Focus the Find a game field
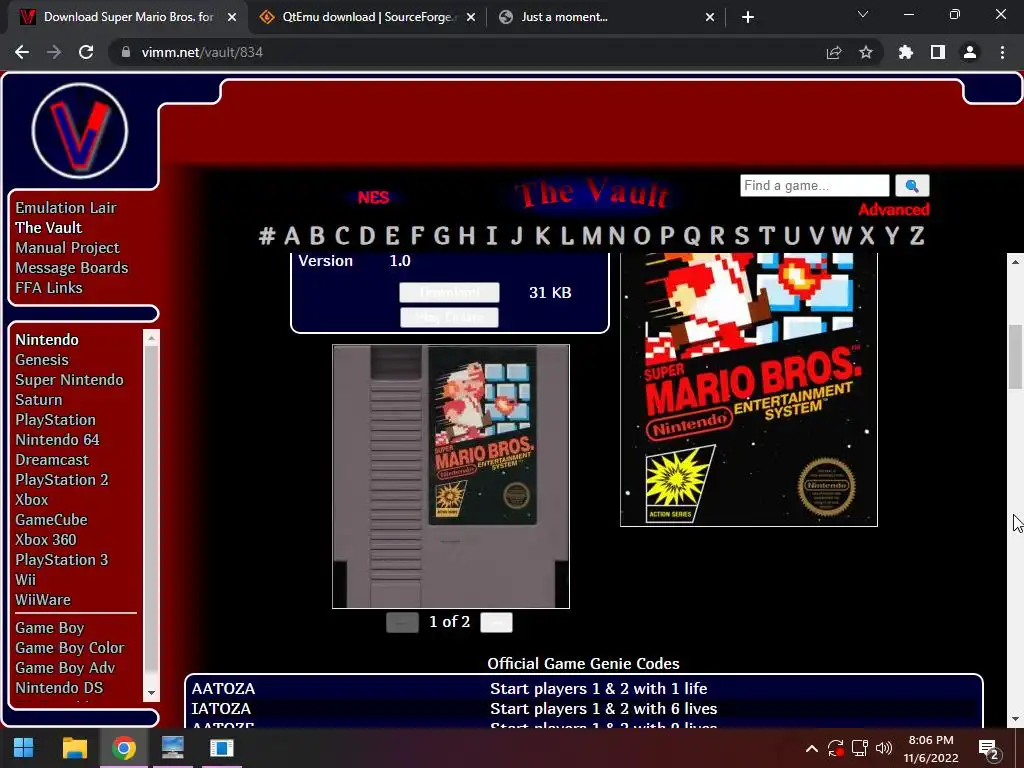This screenshot has width=1024, height=768. point(814,185)
